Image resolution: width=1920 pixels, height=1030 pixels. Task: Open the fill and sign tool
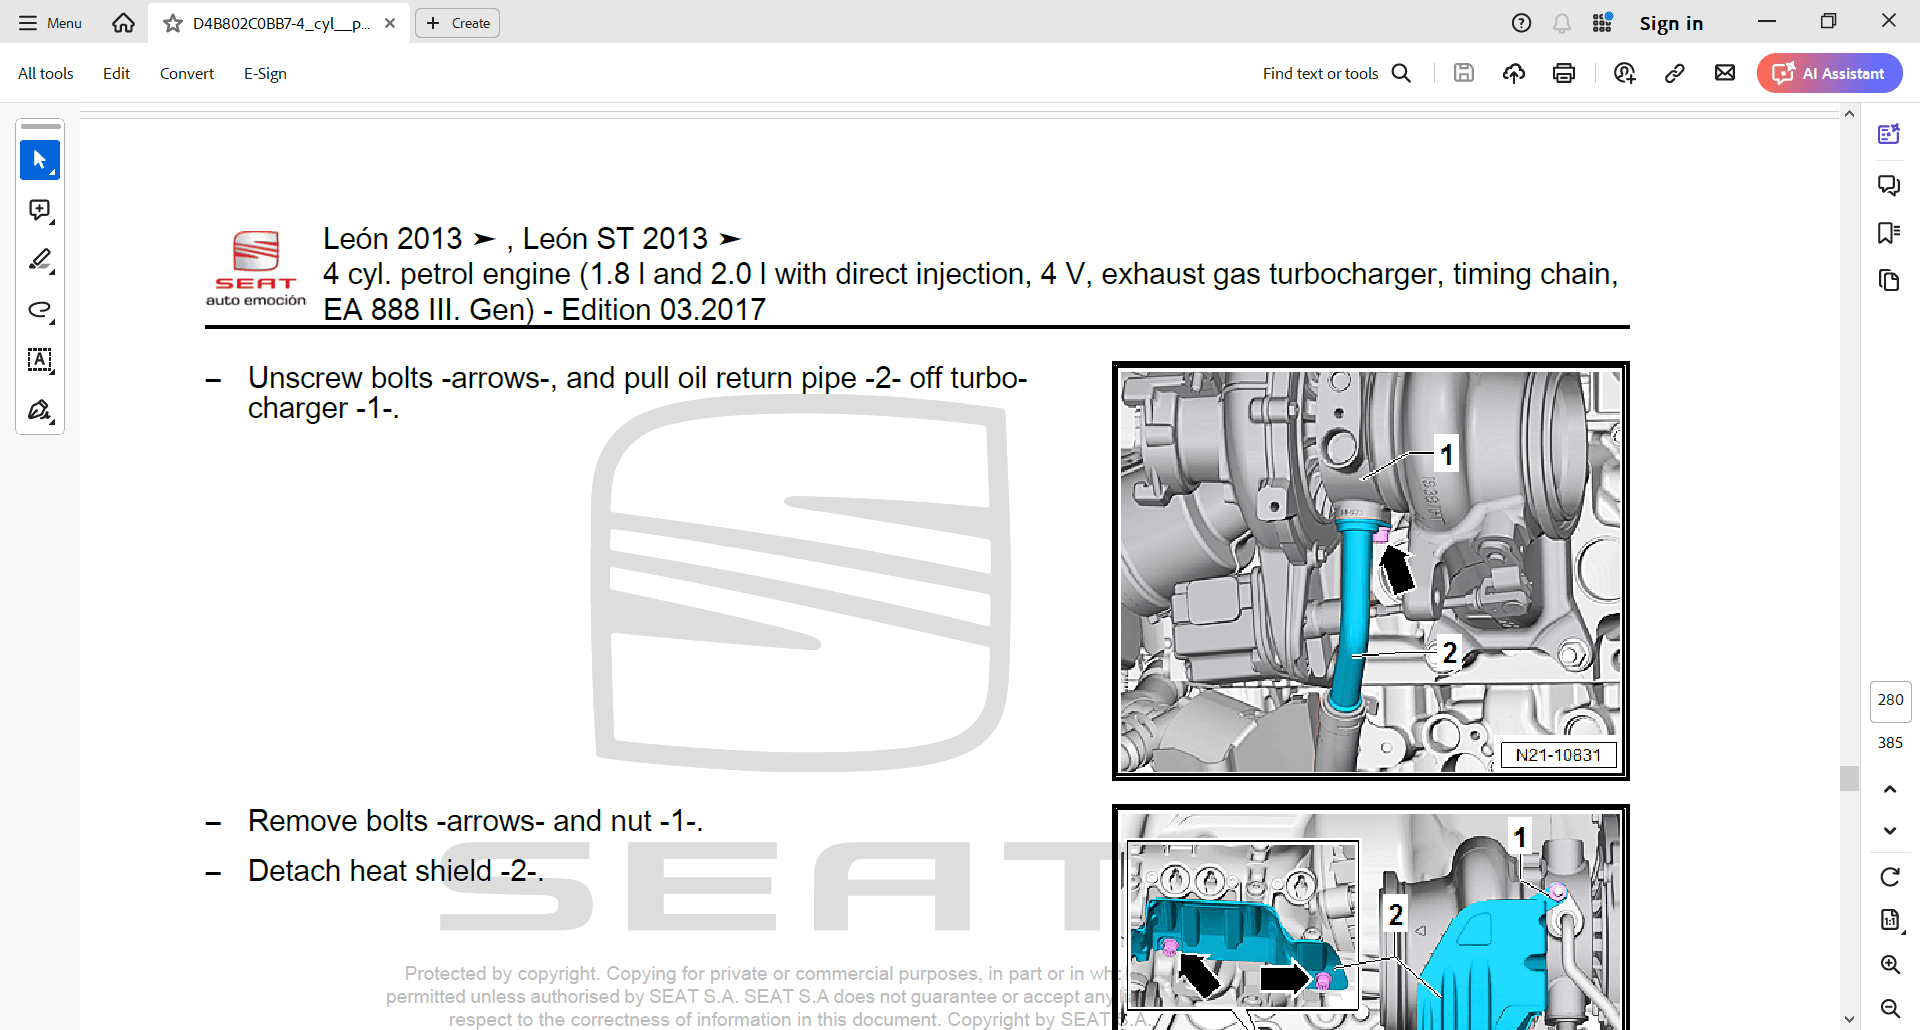tap(40, 410)
